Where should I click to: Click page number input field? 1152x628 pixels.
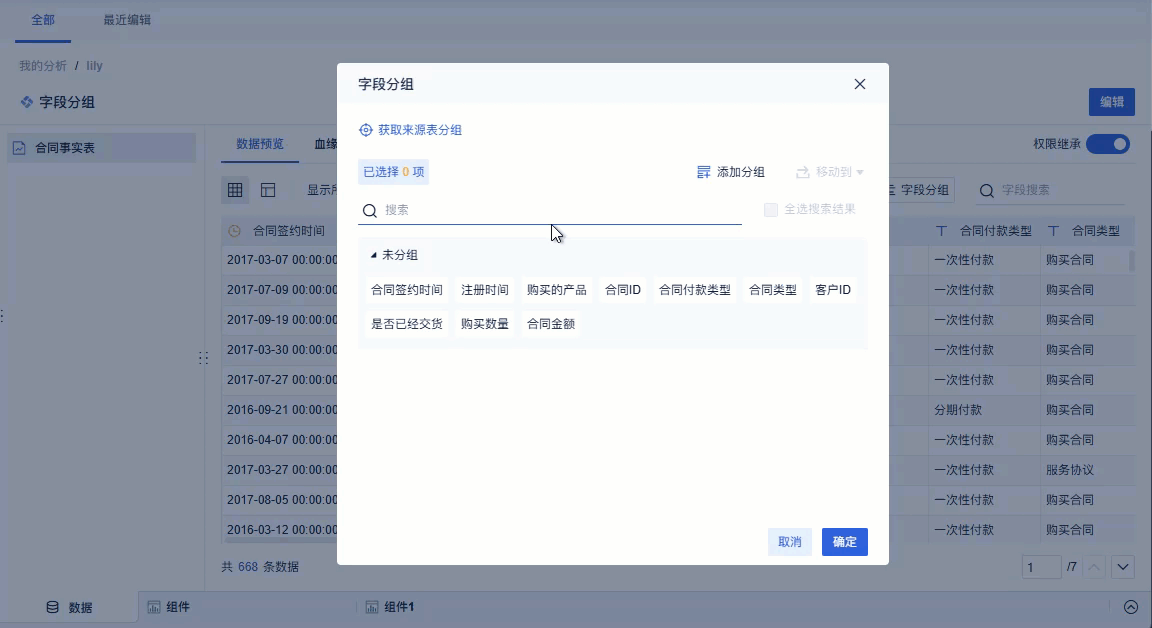1041,567
